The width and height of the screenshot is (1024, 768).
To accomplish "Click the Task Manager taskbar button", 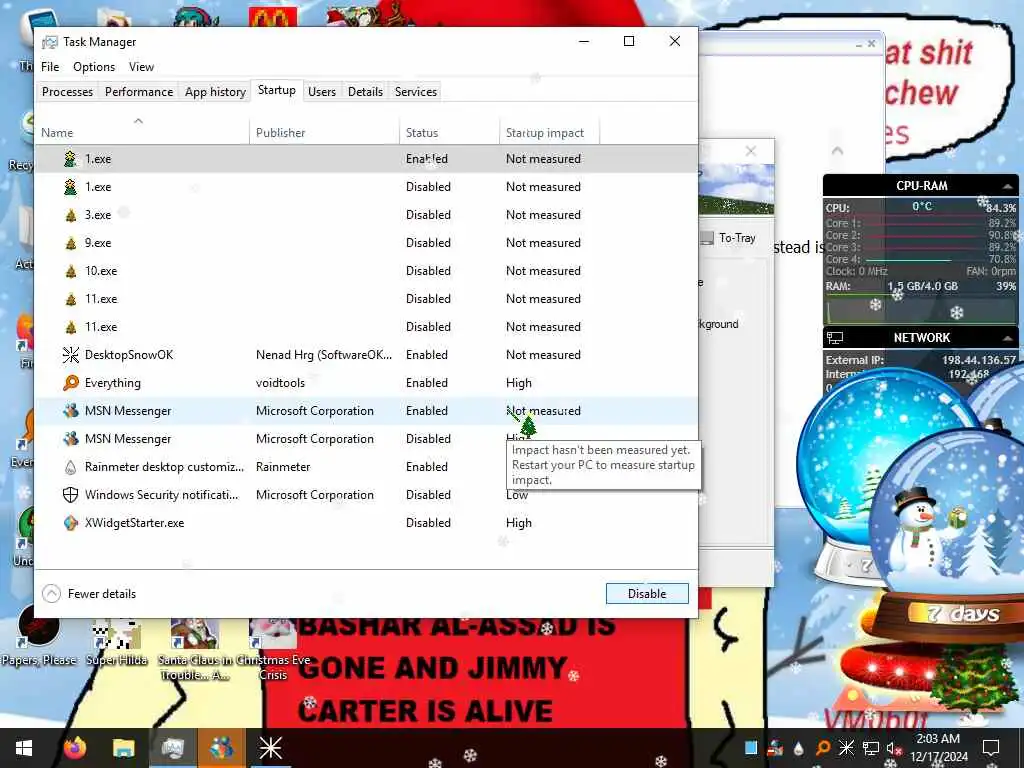I will coord(172,748).
